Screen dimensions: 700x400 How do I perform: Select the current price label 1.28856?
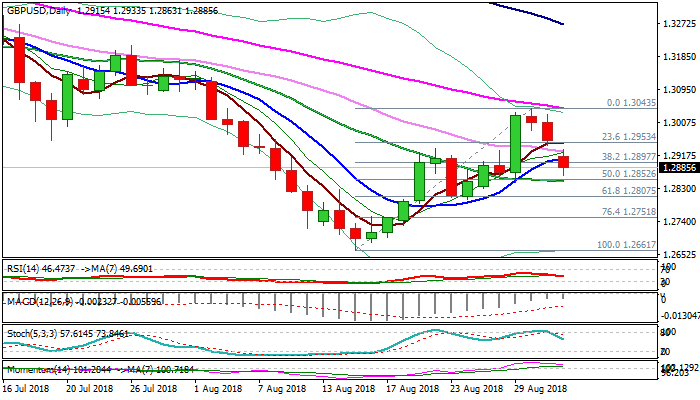667,169
